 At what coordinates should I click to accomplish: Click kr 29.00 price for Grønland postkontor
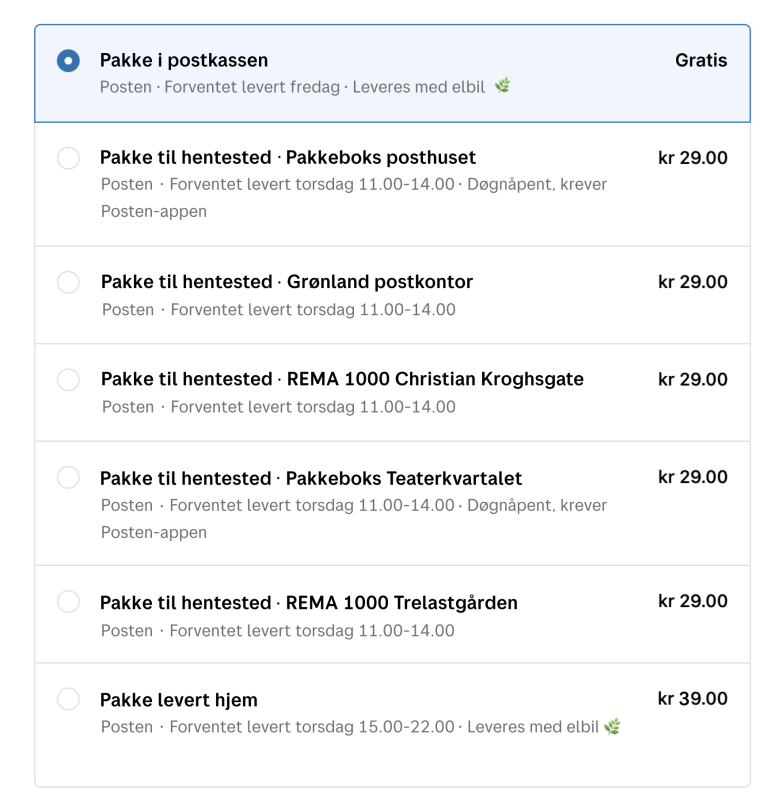click(692, 281)
